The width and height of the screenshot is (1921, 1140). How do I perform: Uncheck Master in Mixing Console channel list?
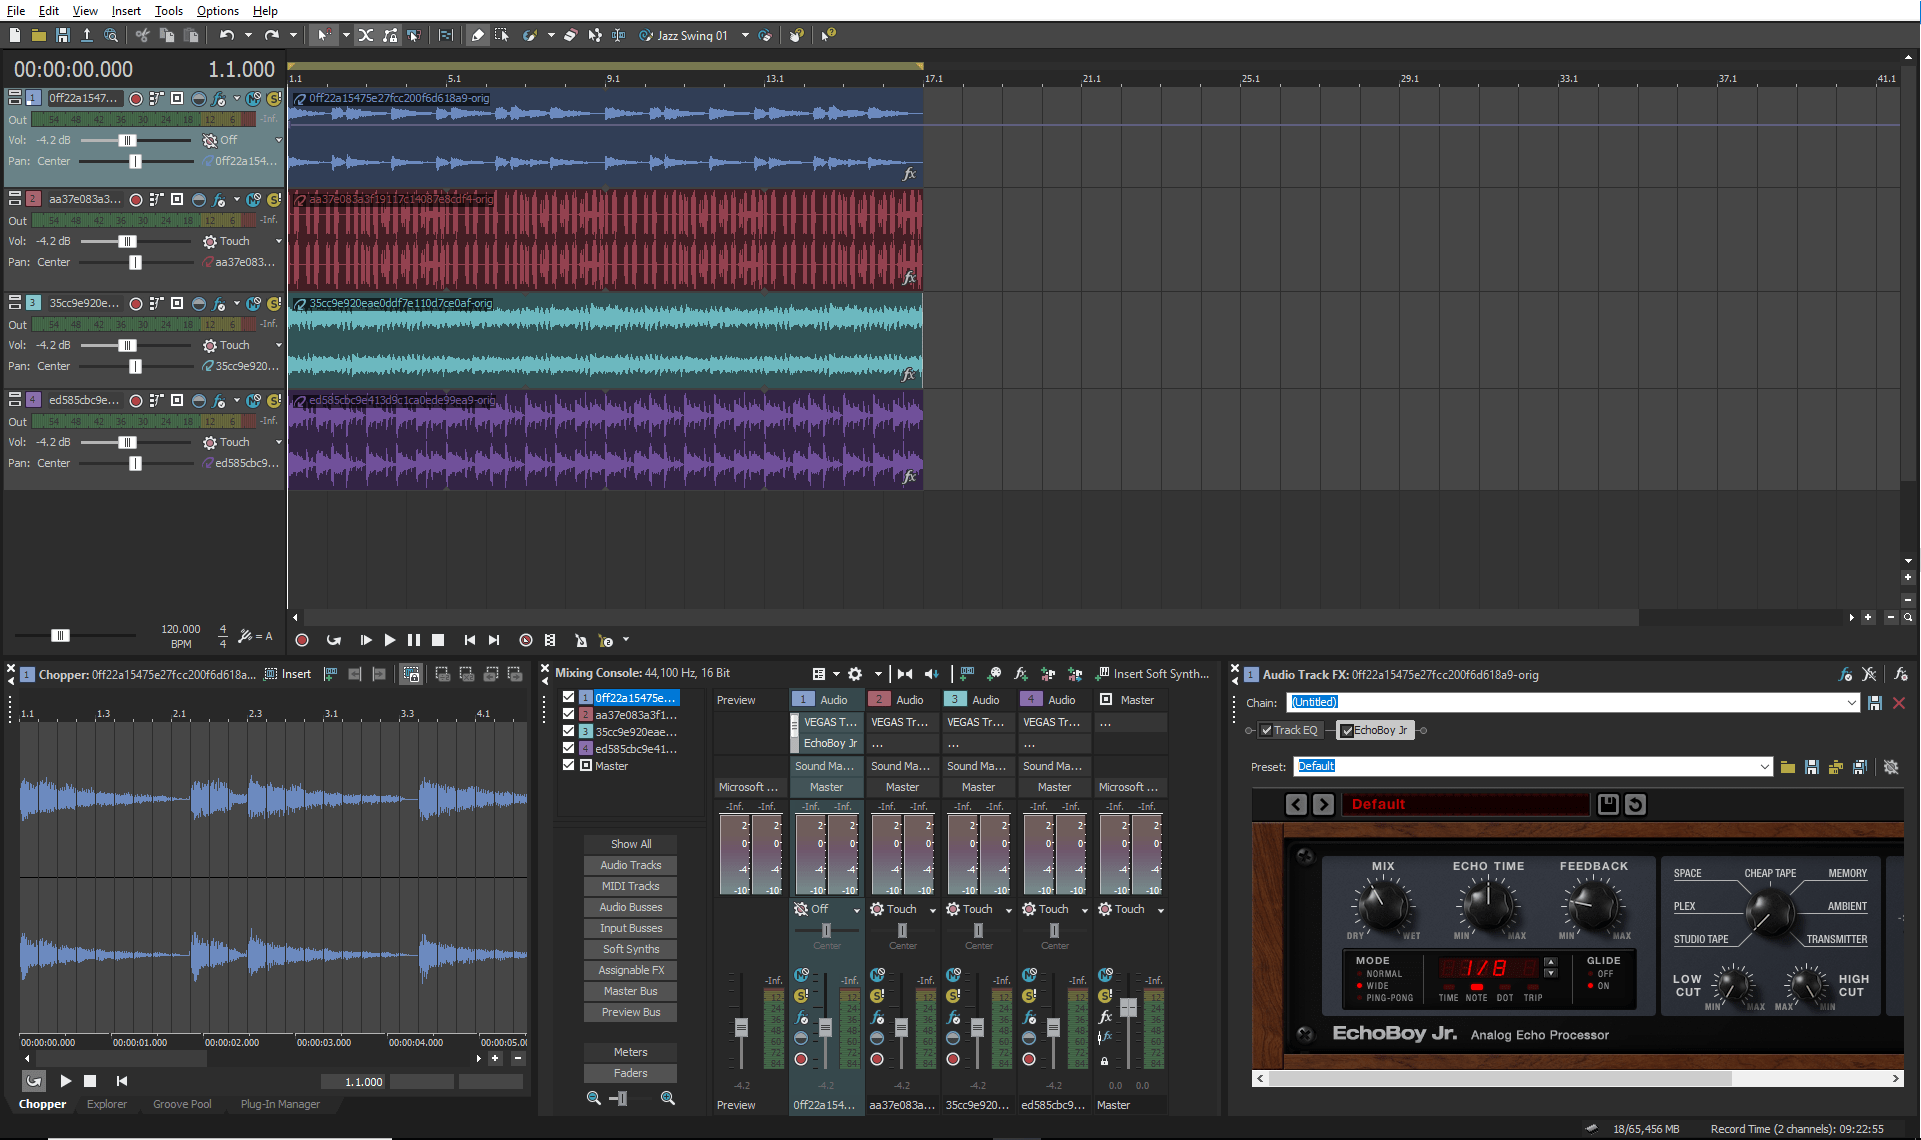(x=569, y=766)
